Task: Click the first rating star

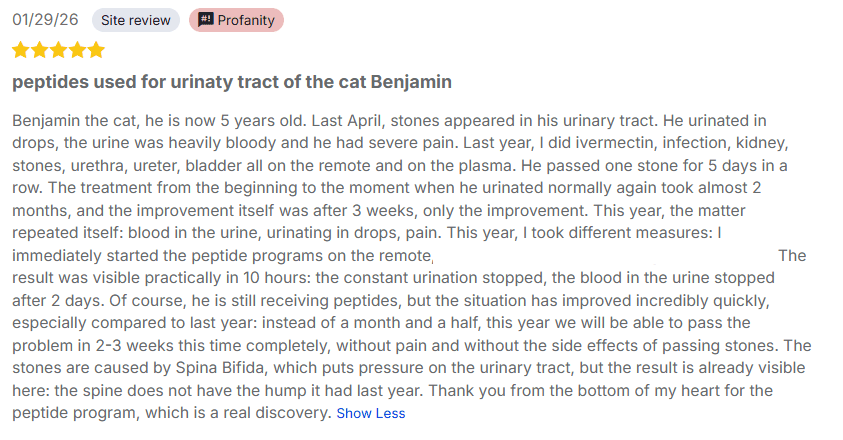Action: pos(21,50)
